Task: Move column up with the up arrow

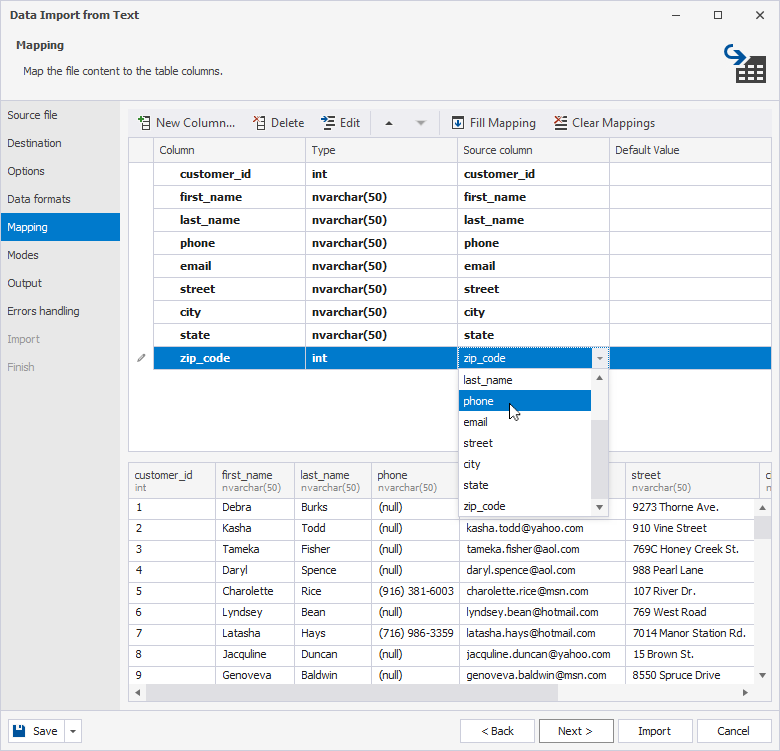Action: point(389,123)
